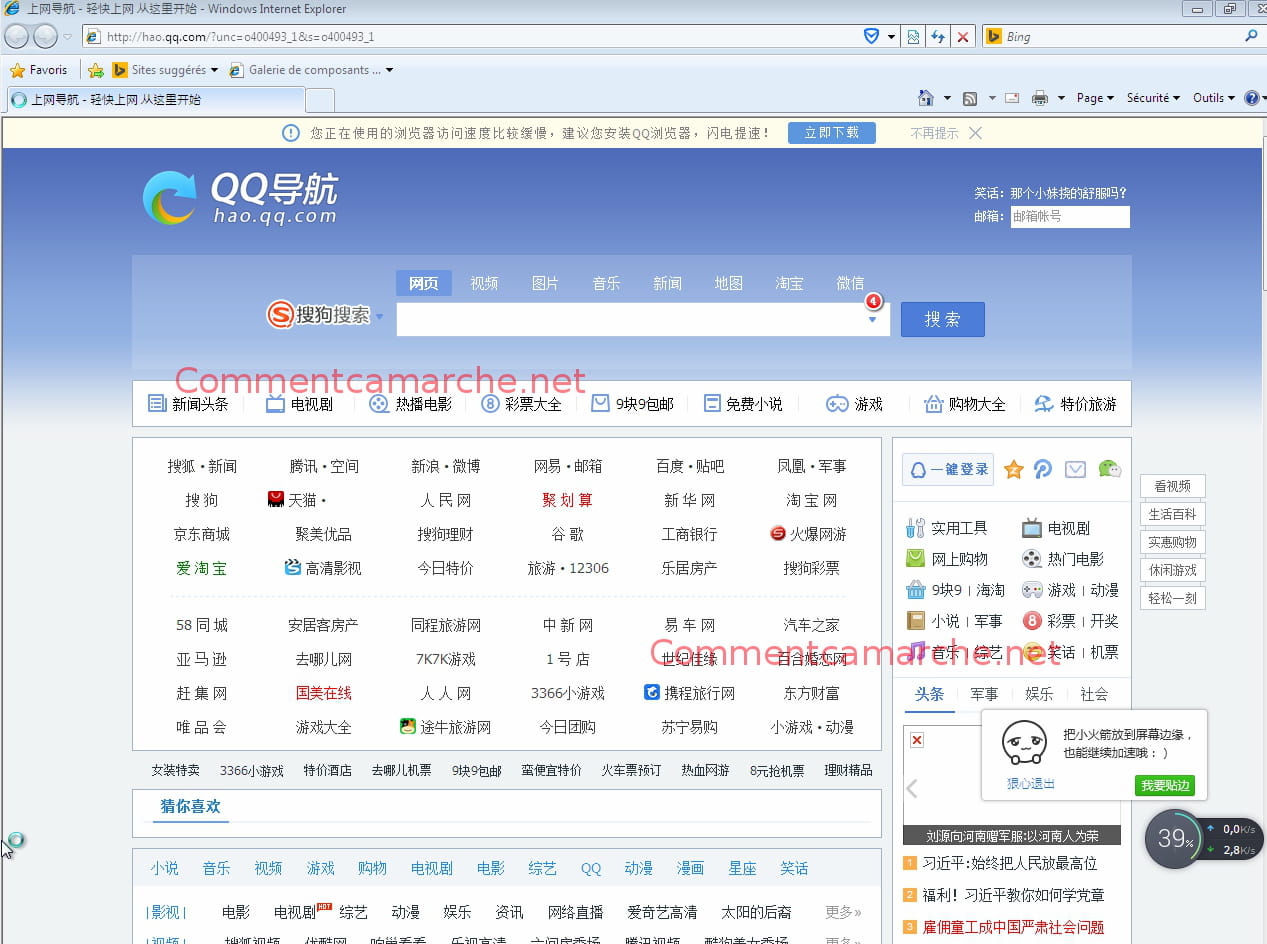Open the Home icon dropdown arrow
The width and height of the screenshot is (1267, 944).
[947, 98]
